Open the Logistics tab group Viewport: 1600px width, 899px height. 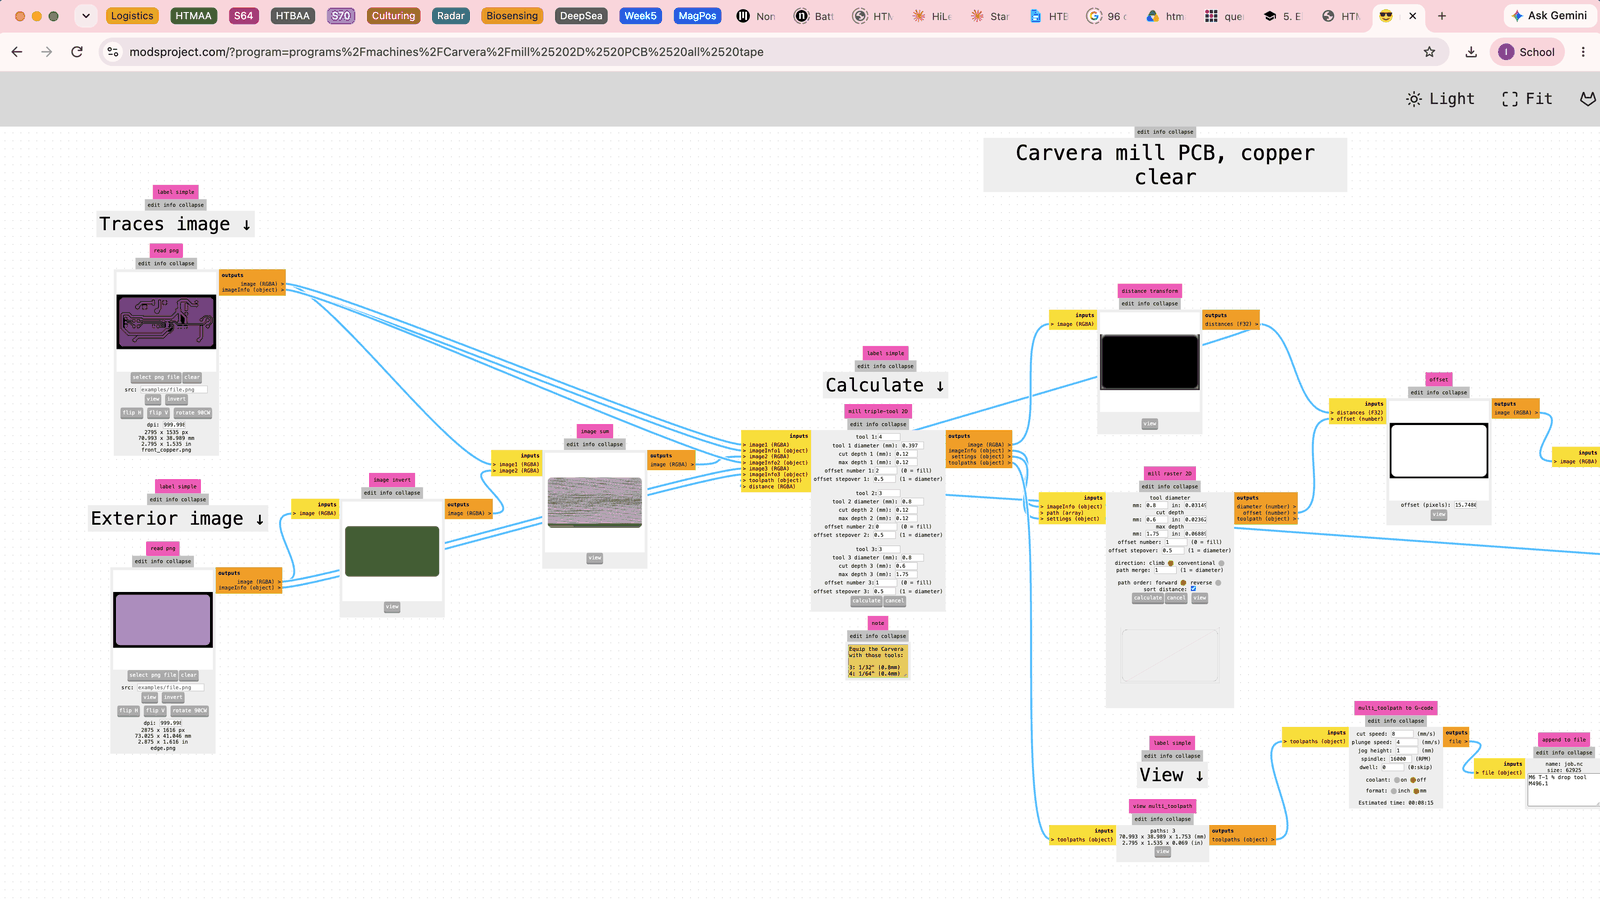click(132, 16)
